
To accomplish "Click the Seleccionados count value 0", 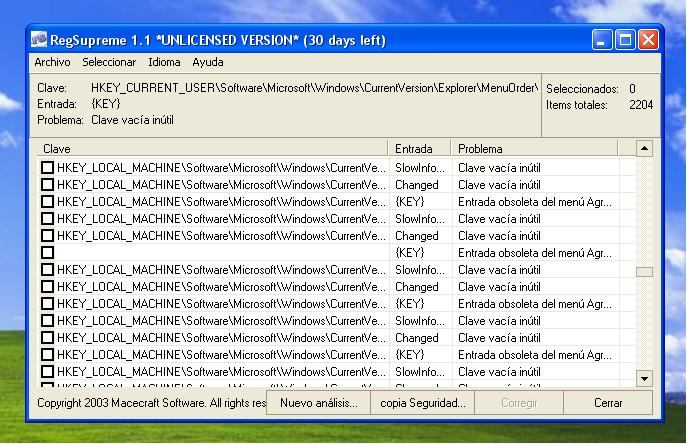I will click(x=632, y=89).
